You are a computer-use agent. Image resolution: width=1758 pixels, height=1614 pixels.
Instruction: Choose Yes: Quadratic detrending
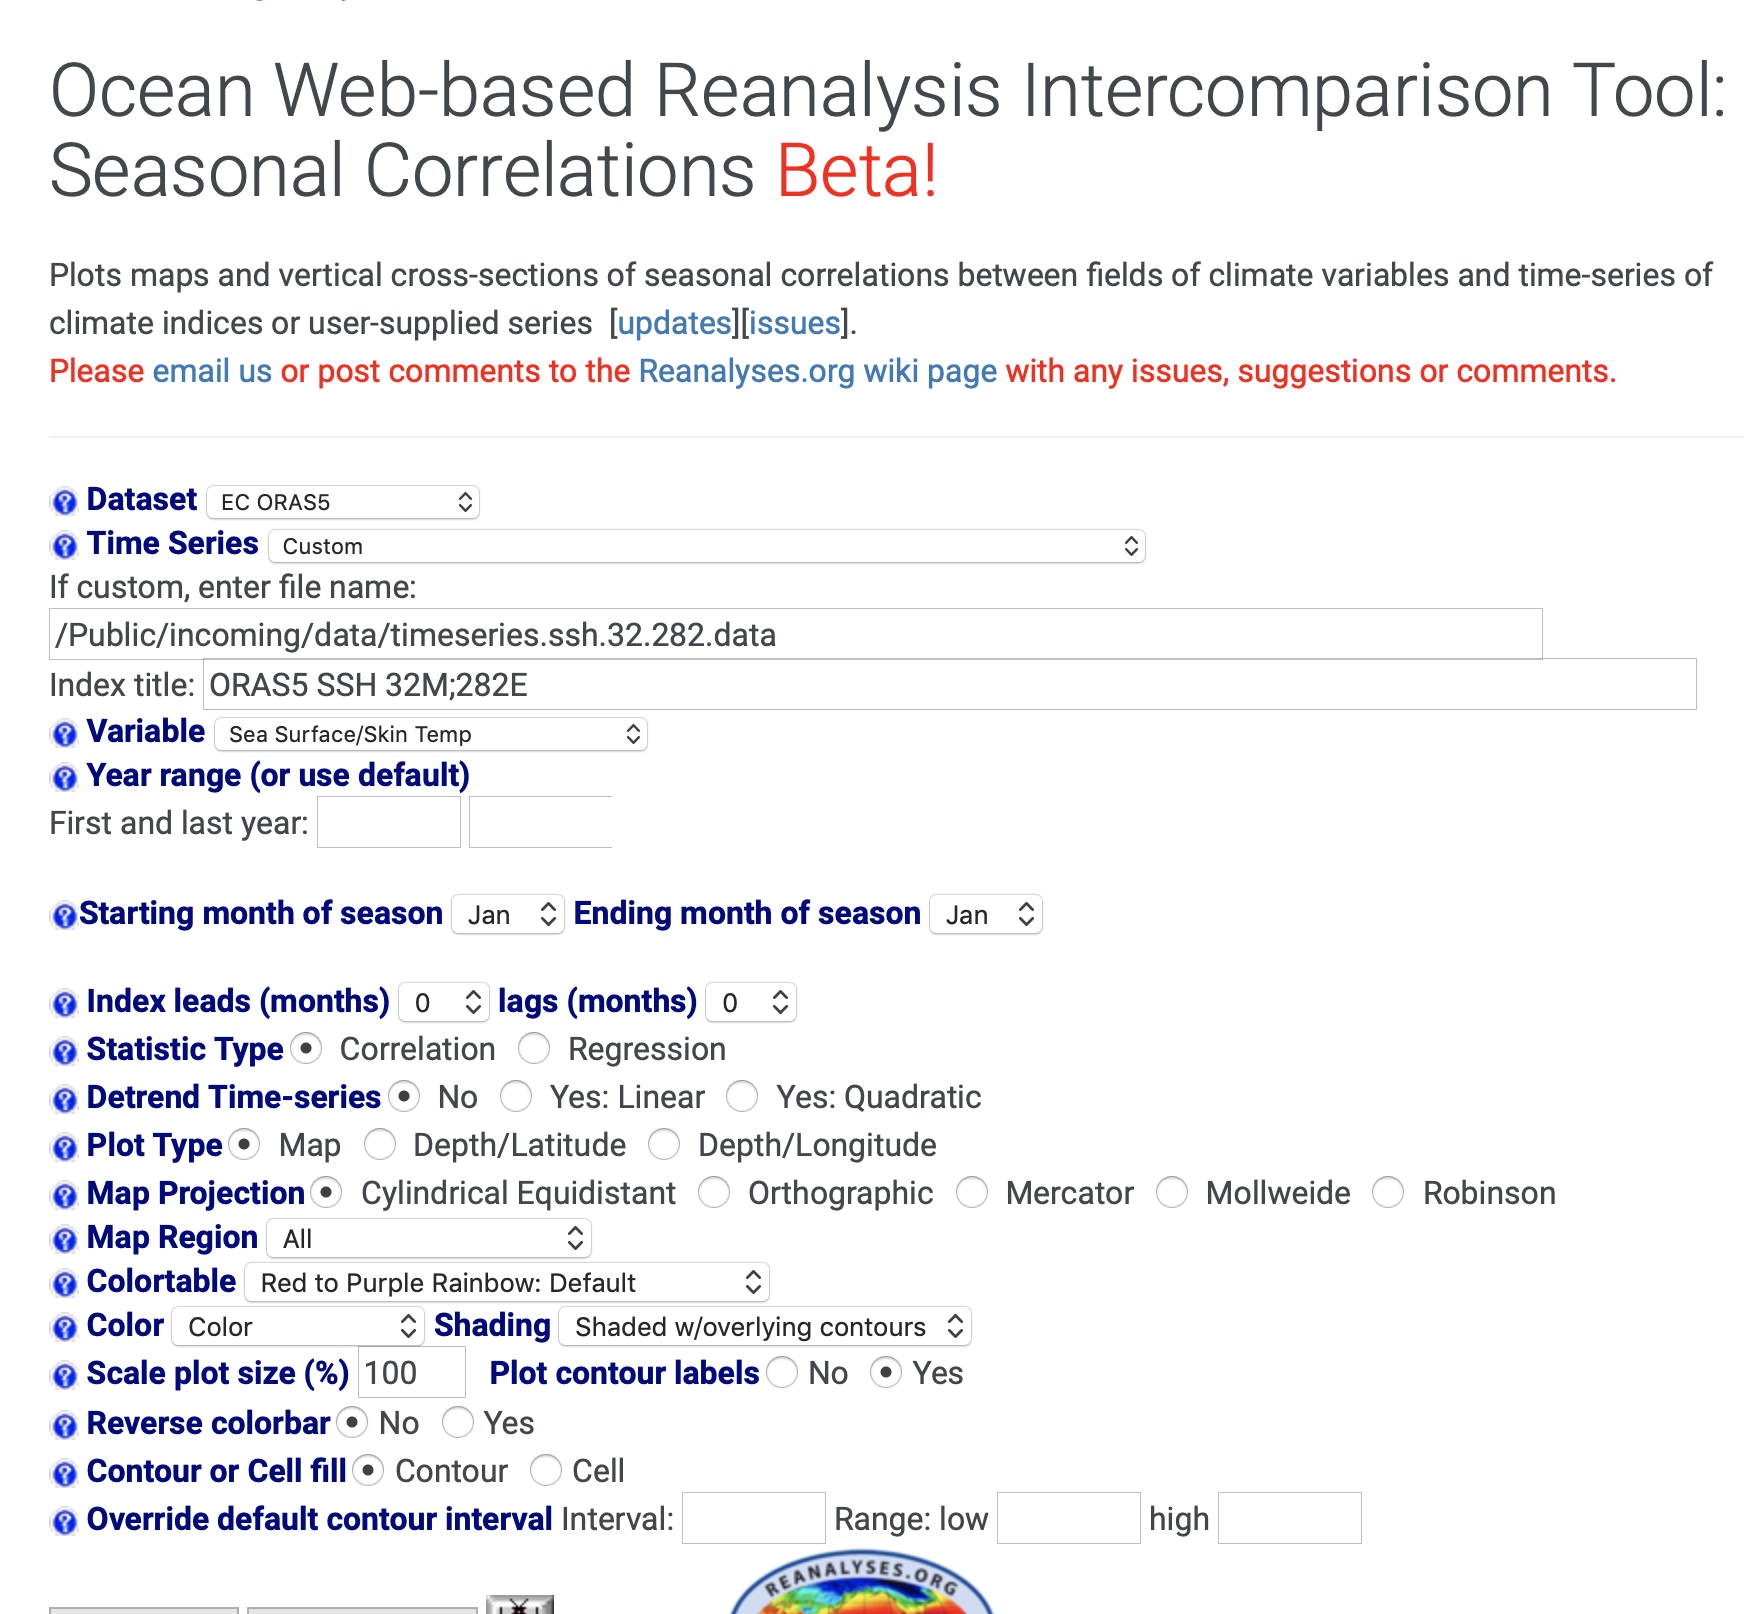point(742,1097)
